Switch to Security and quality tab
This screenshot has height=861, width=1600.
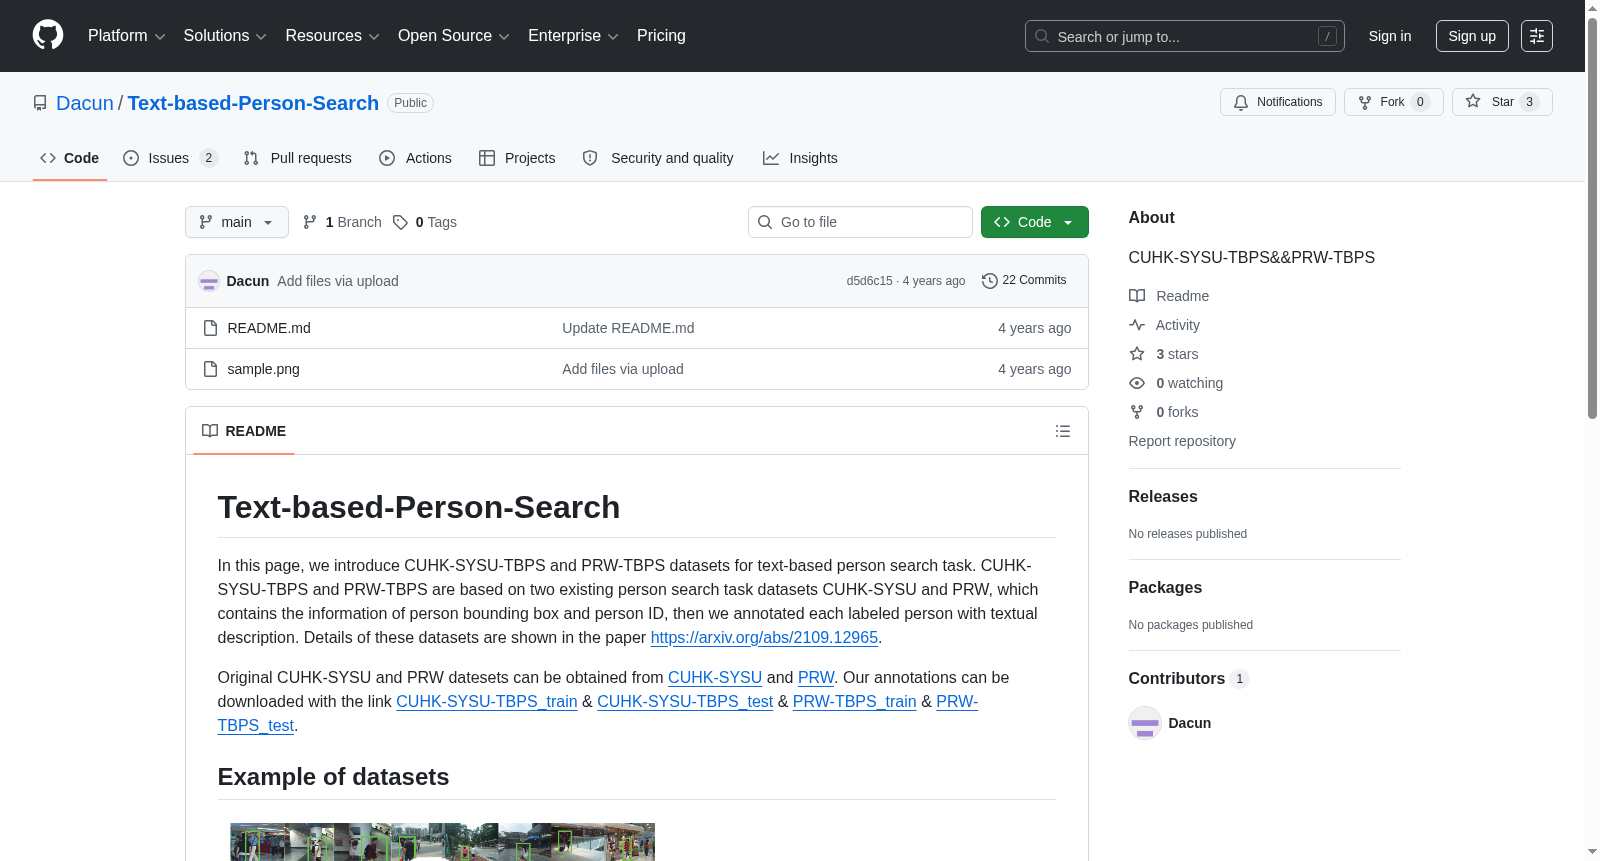[x=658, y=158]
